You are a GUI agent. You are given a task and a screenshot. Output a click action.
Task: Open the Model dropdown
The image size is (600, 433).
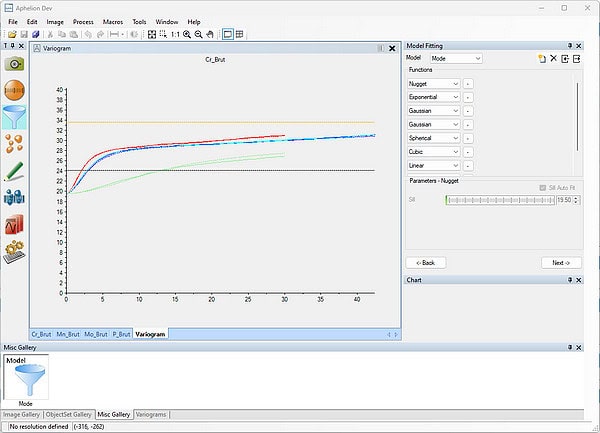click(x=456, y=59)
